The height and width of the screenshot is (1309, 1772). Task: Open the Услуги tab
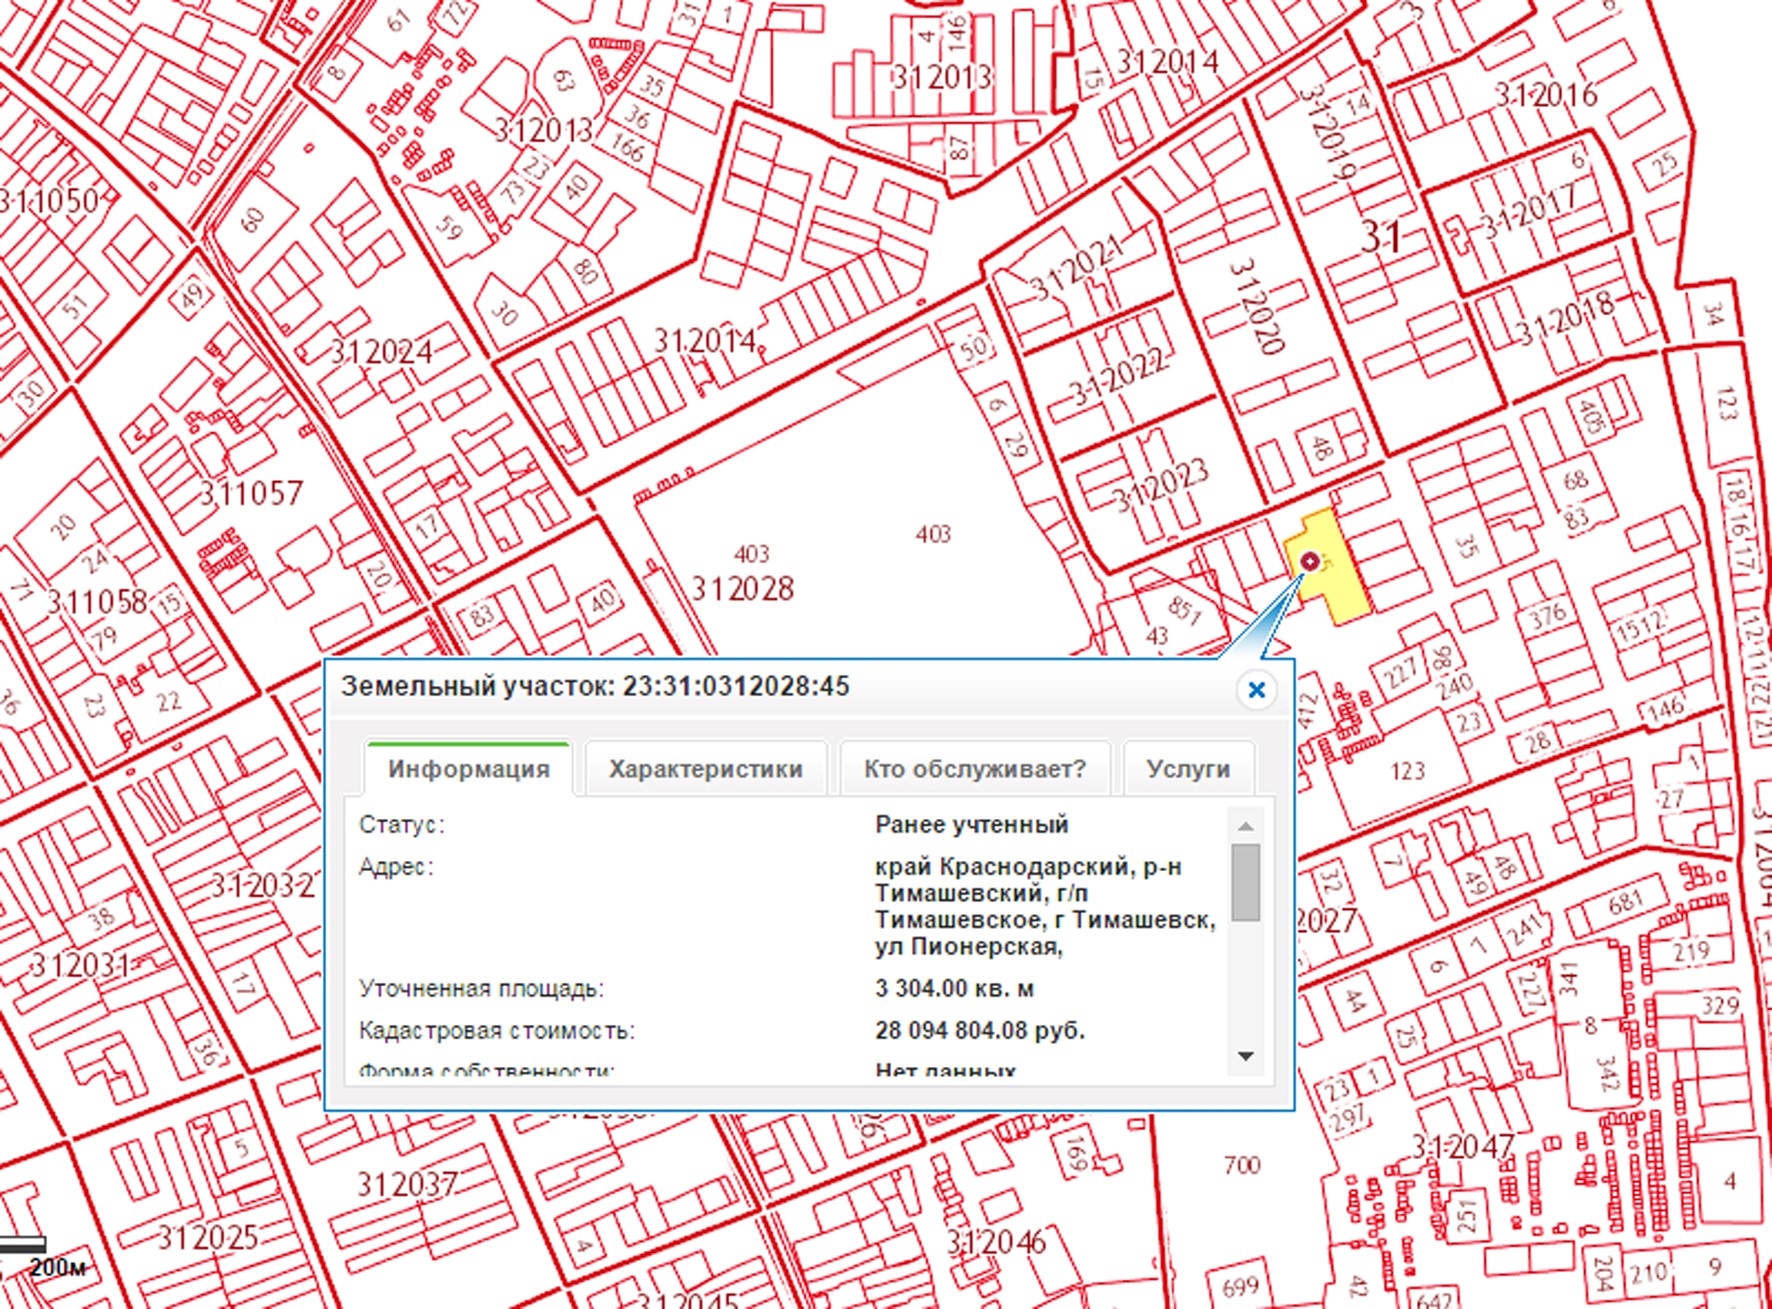pyautogui.click(x=1188, y=769)
